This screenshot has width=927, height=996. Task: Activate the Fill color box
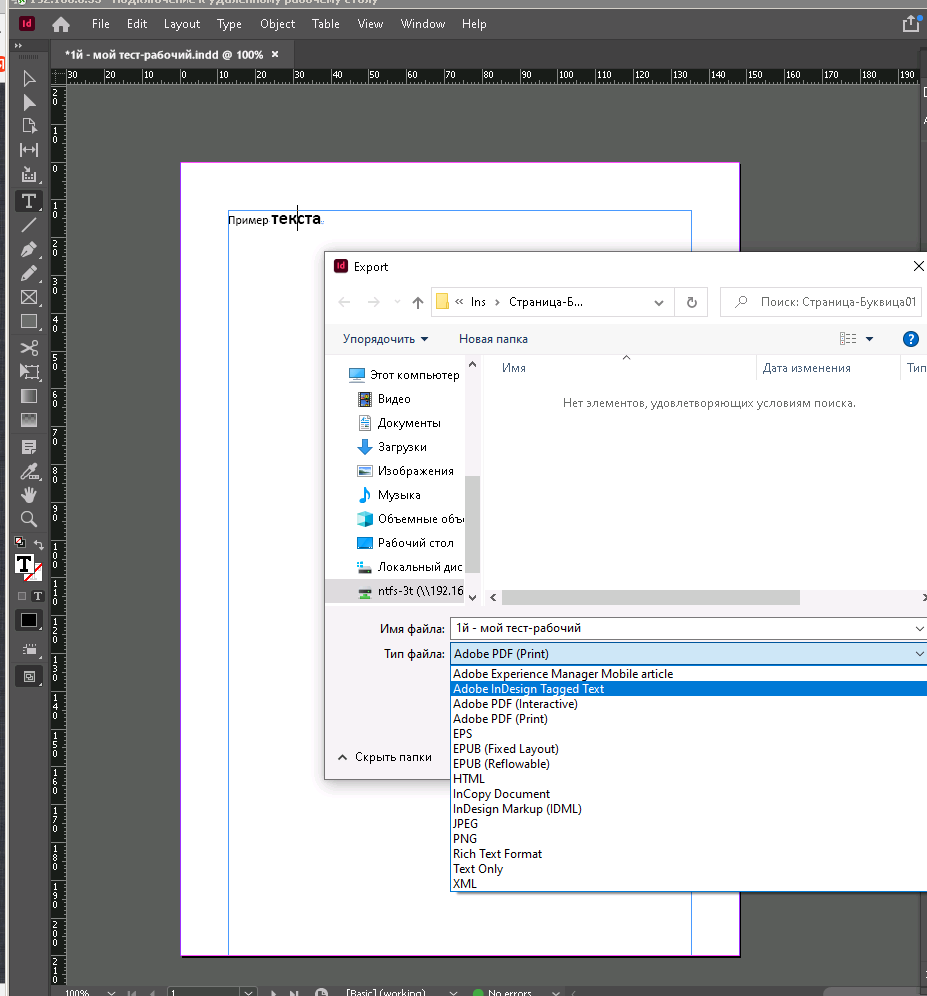24,563
